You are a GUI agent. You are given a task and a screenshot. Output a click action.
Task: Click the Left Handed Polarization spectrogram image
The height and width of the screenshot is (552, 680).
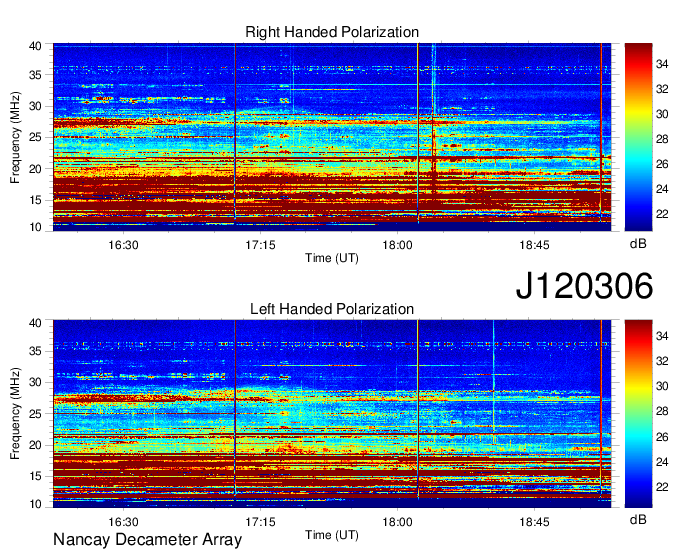coord(332,414)
